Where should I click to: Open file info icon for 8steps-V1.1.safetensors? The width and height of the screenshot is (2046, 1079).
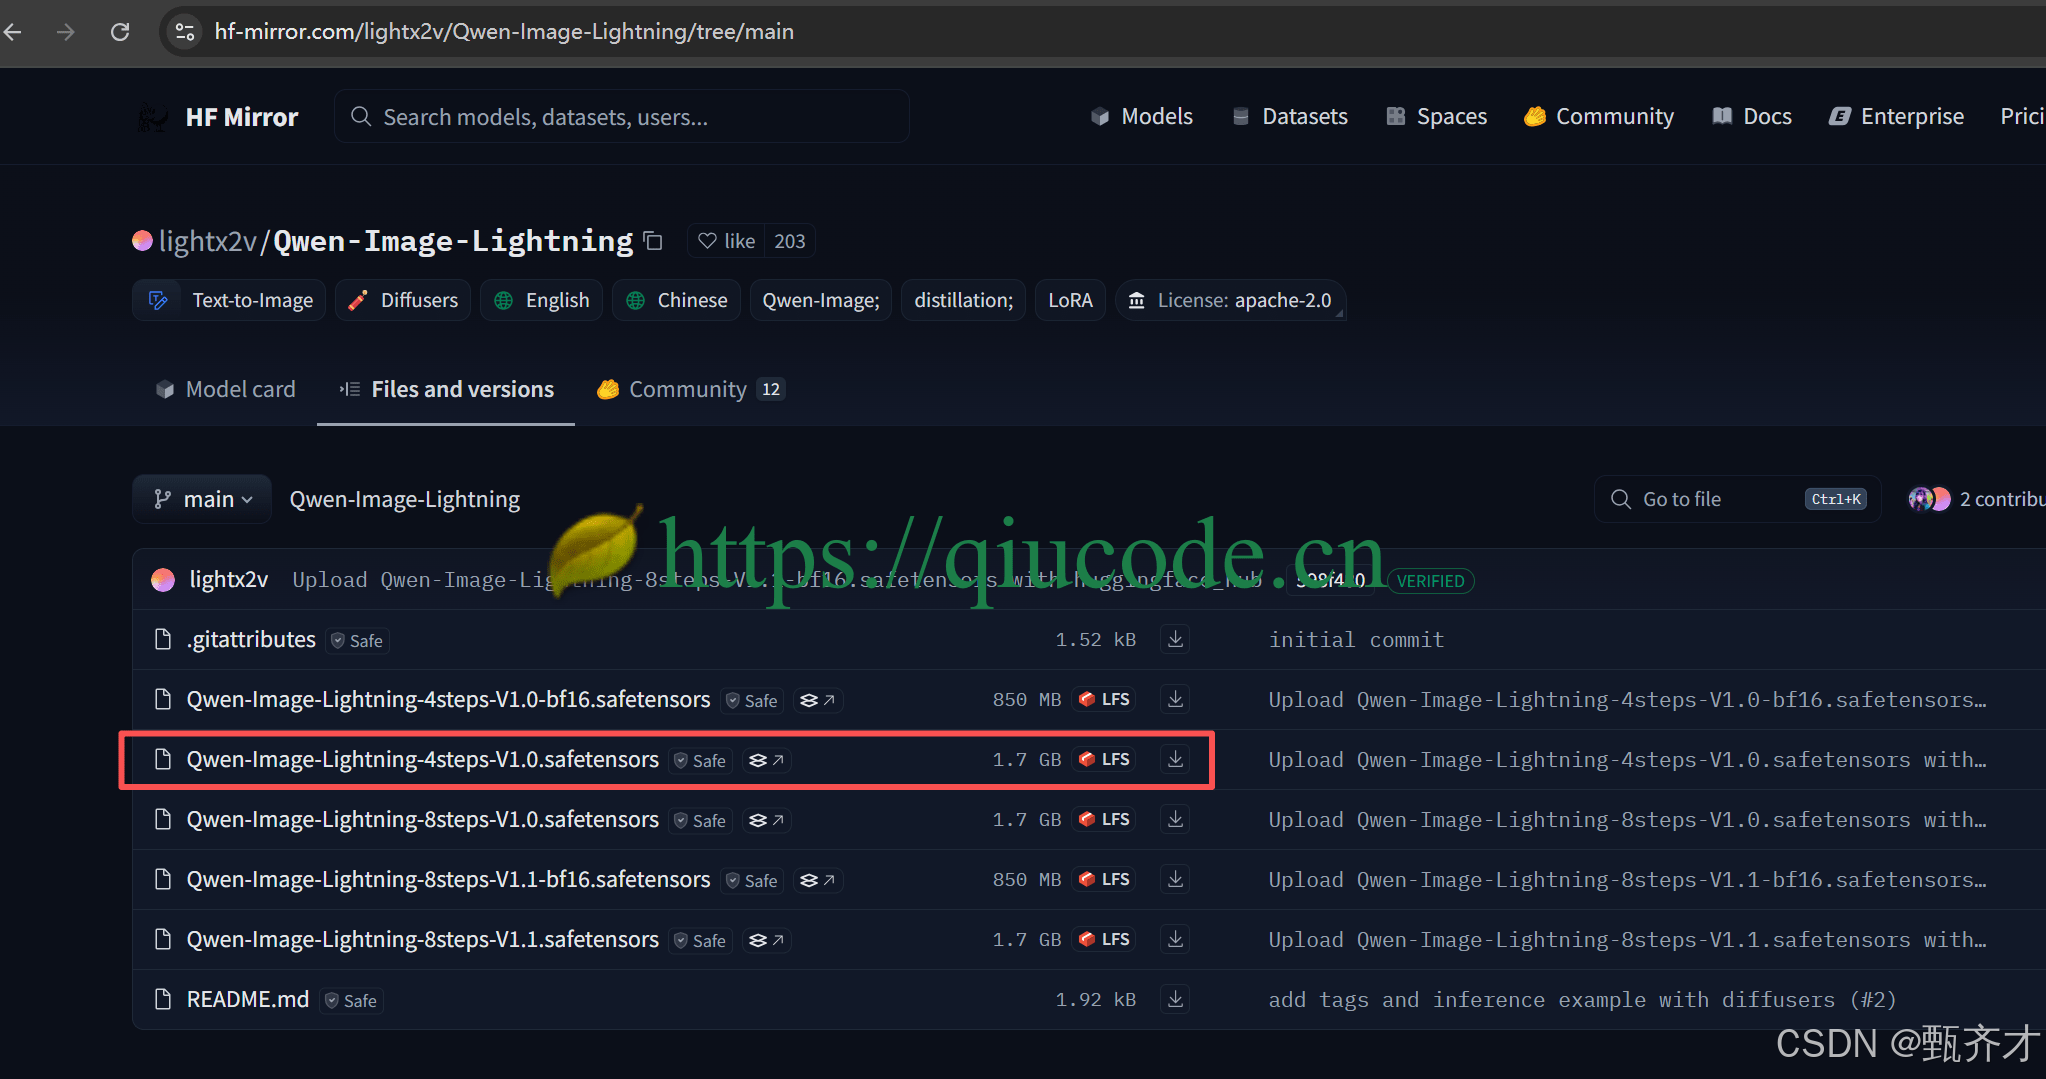click(766, 941)
